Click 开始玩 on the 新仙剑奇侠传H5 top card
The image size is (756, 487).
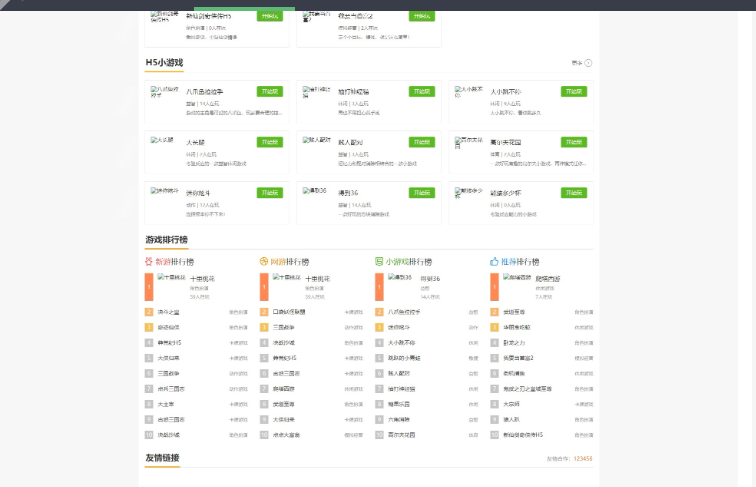click(x=270, y=16)
